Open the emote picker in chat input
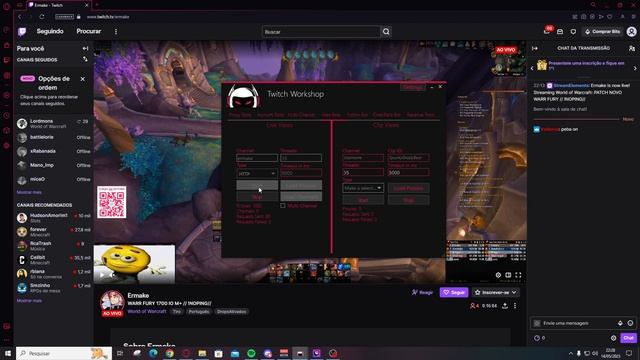640x360 pixels. pos(630,323)
